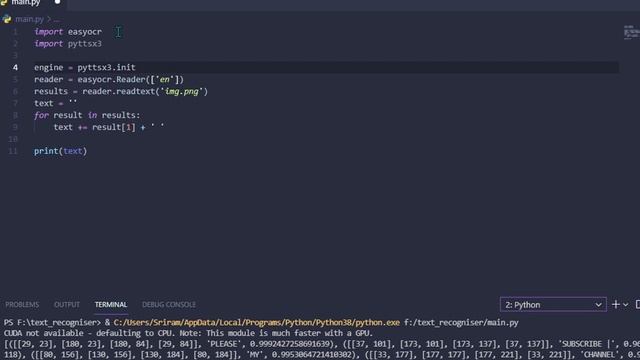Click the print(text) line
This screenshot has height=360, width=640.
(60, 151)
